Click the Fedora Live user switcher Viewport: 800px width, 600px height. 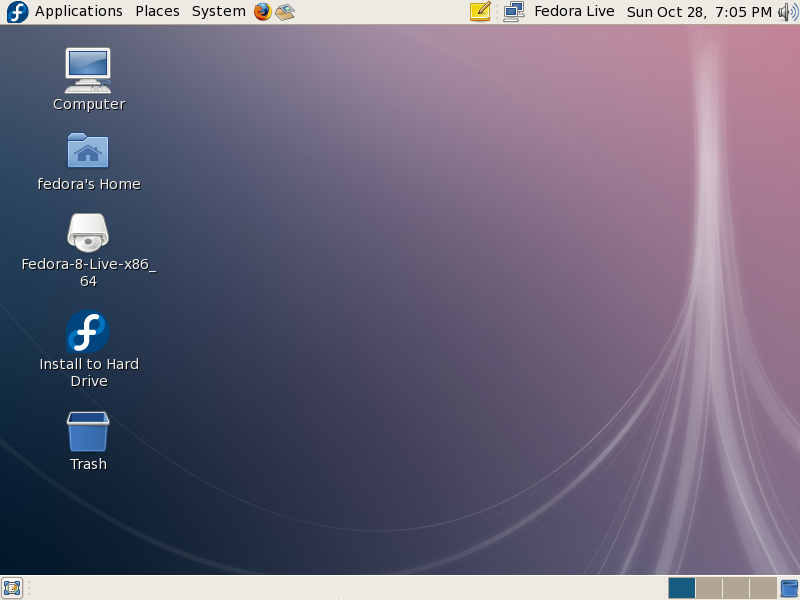(574, 11)
